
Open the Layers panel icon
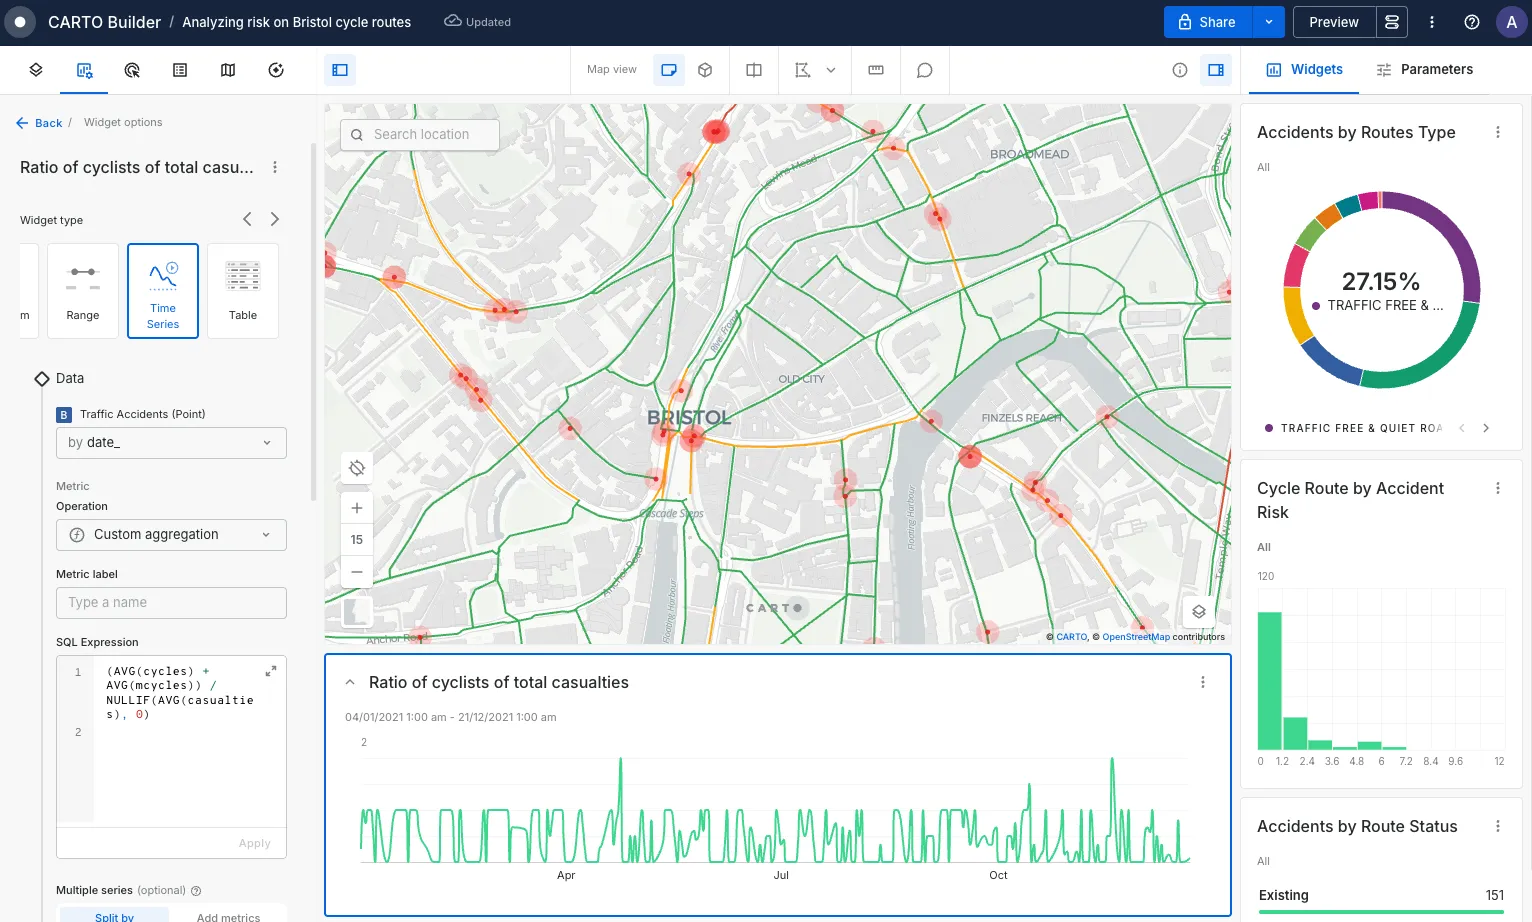point(36,70)
